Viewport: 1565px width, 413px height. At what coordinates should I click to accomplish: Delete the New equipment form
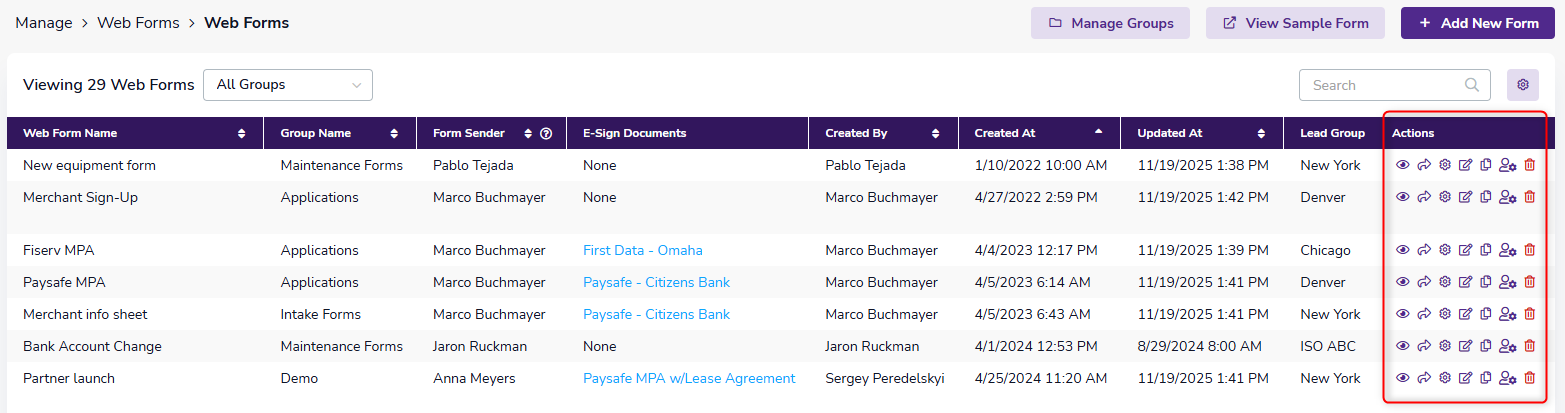tap(1529, 165)
